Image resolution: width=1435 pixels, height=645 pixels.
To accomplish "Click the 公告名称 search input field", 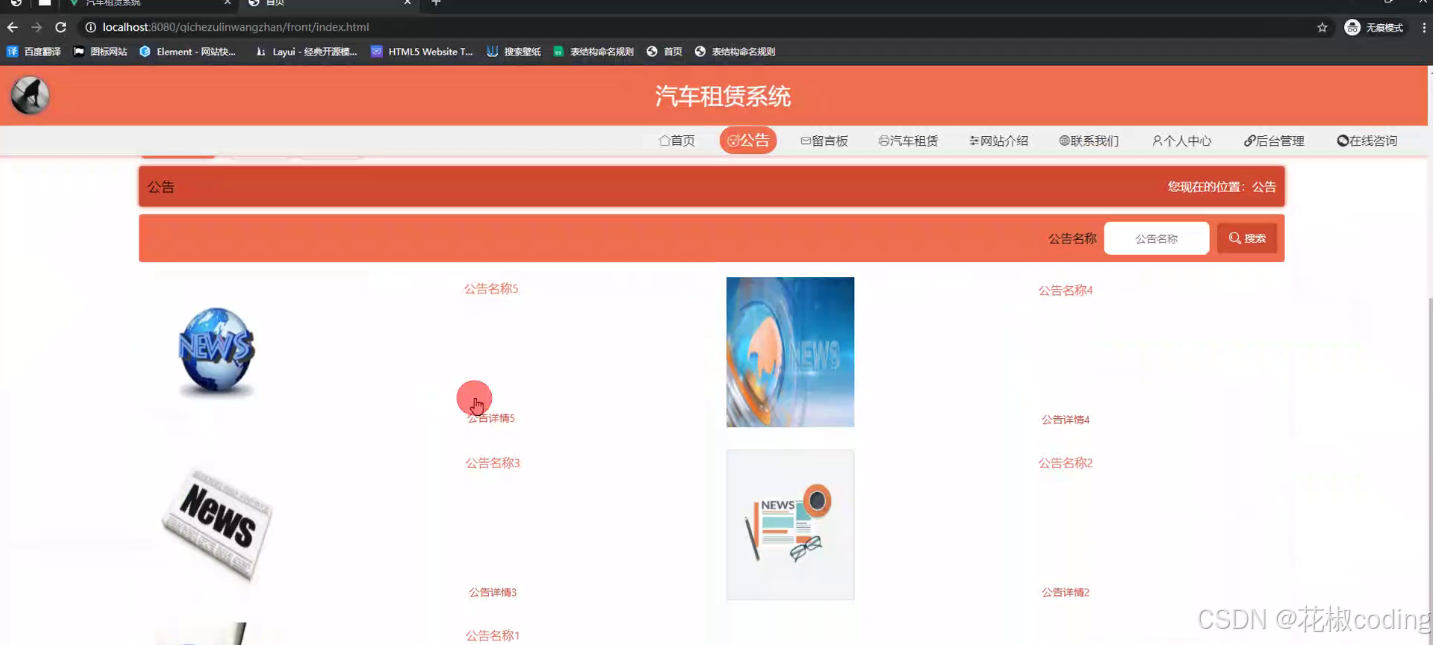I will (1156, 238).
